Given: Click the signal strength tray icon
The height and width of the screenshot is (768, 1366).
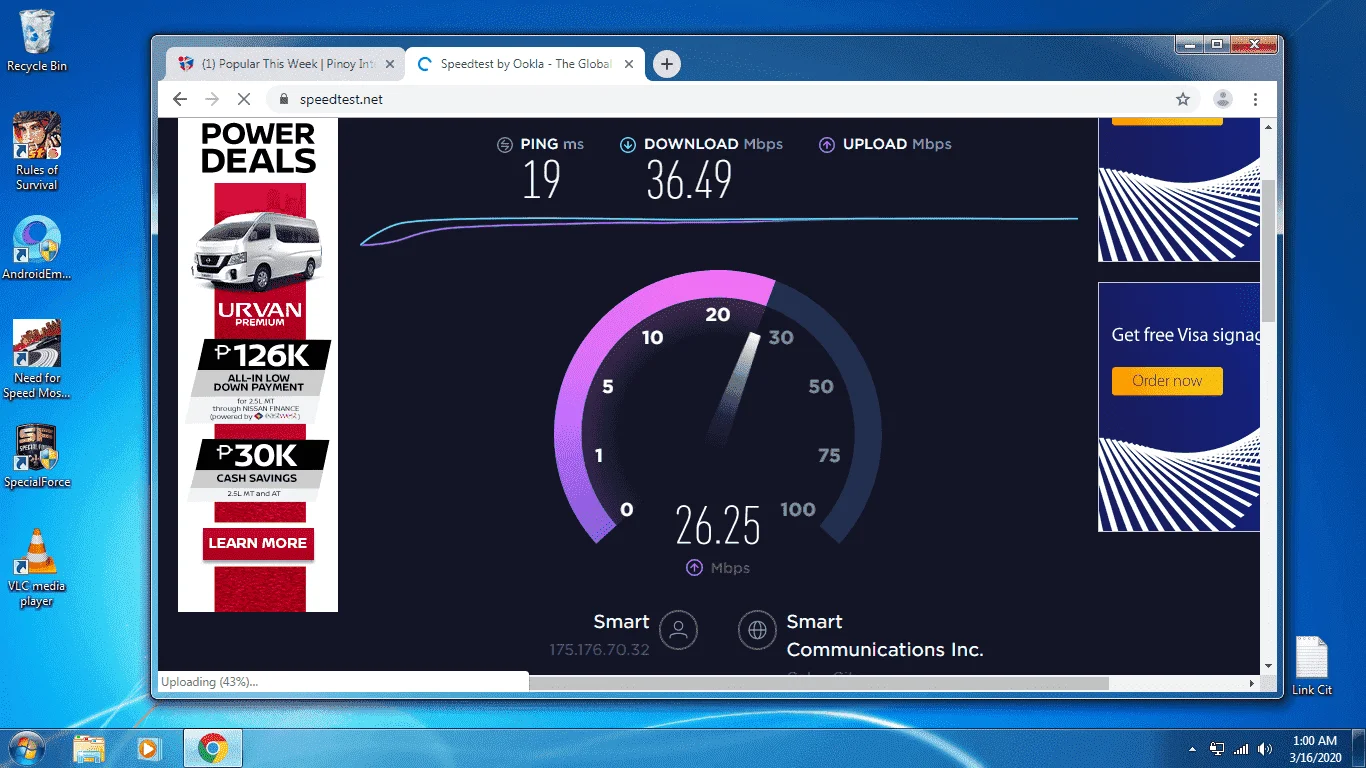Looking at the screenshot, I should coord(1241,749).
